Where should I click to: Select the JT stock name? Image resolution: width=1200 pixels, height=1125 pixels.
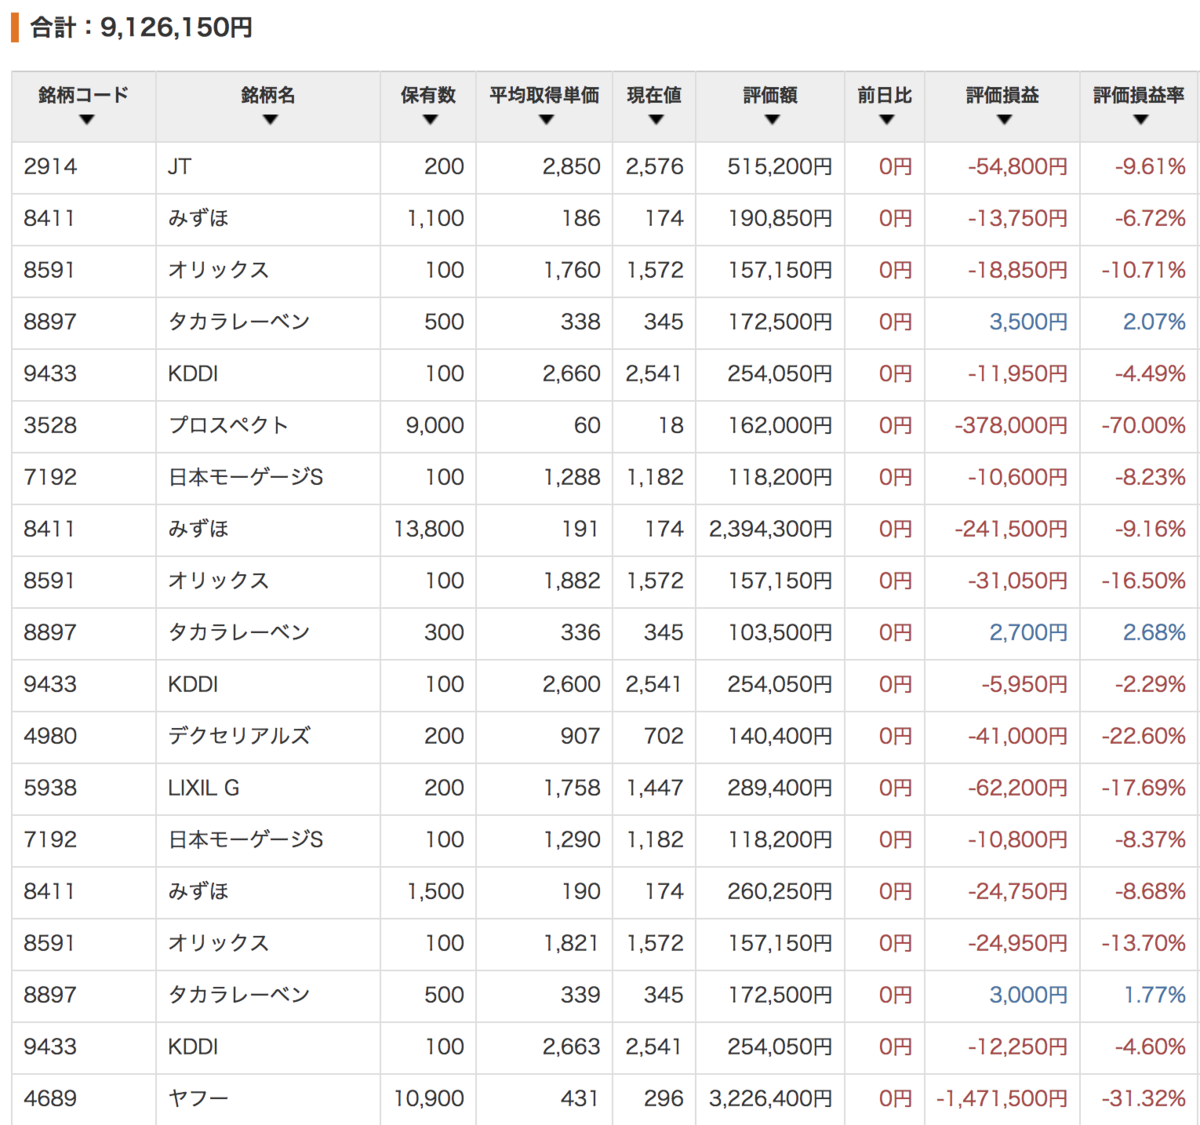point(179,167)
